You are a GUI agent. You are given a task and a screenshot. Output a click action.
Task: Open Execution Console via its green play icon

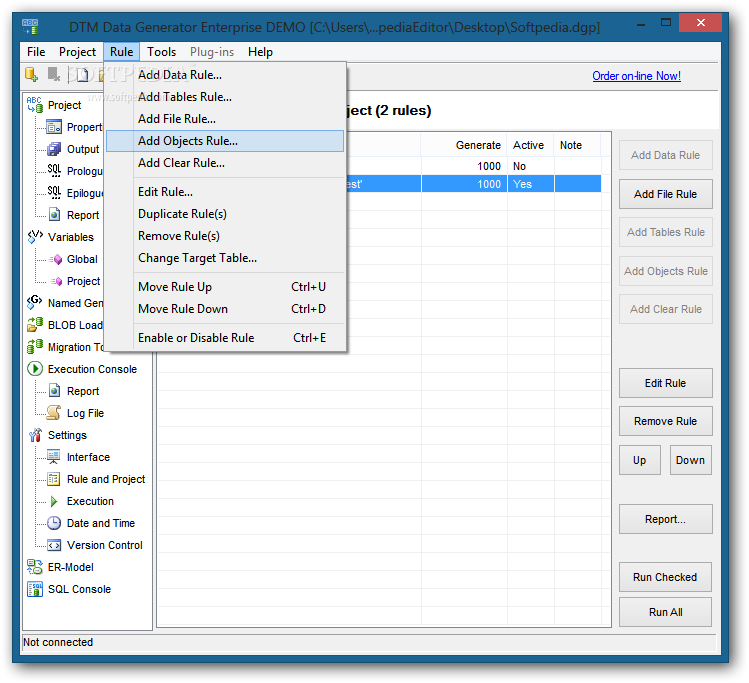[34, 369]
